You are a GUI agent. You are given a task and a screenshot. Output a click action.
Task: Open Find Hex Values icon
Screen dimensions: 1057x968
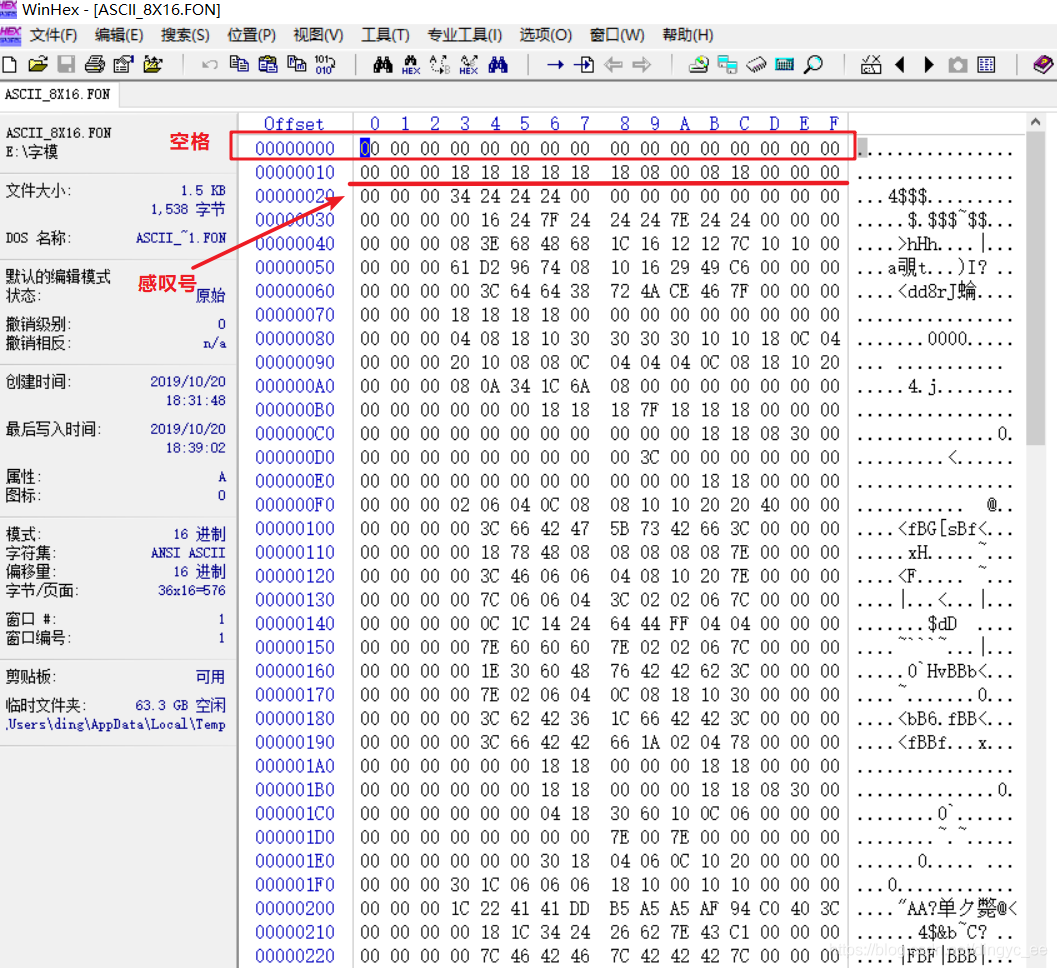point(411,65)
